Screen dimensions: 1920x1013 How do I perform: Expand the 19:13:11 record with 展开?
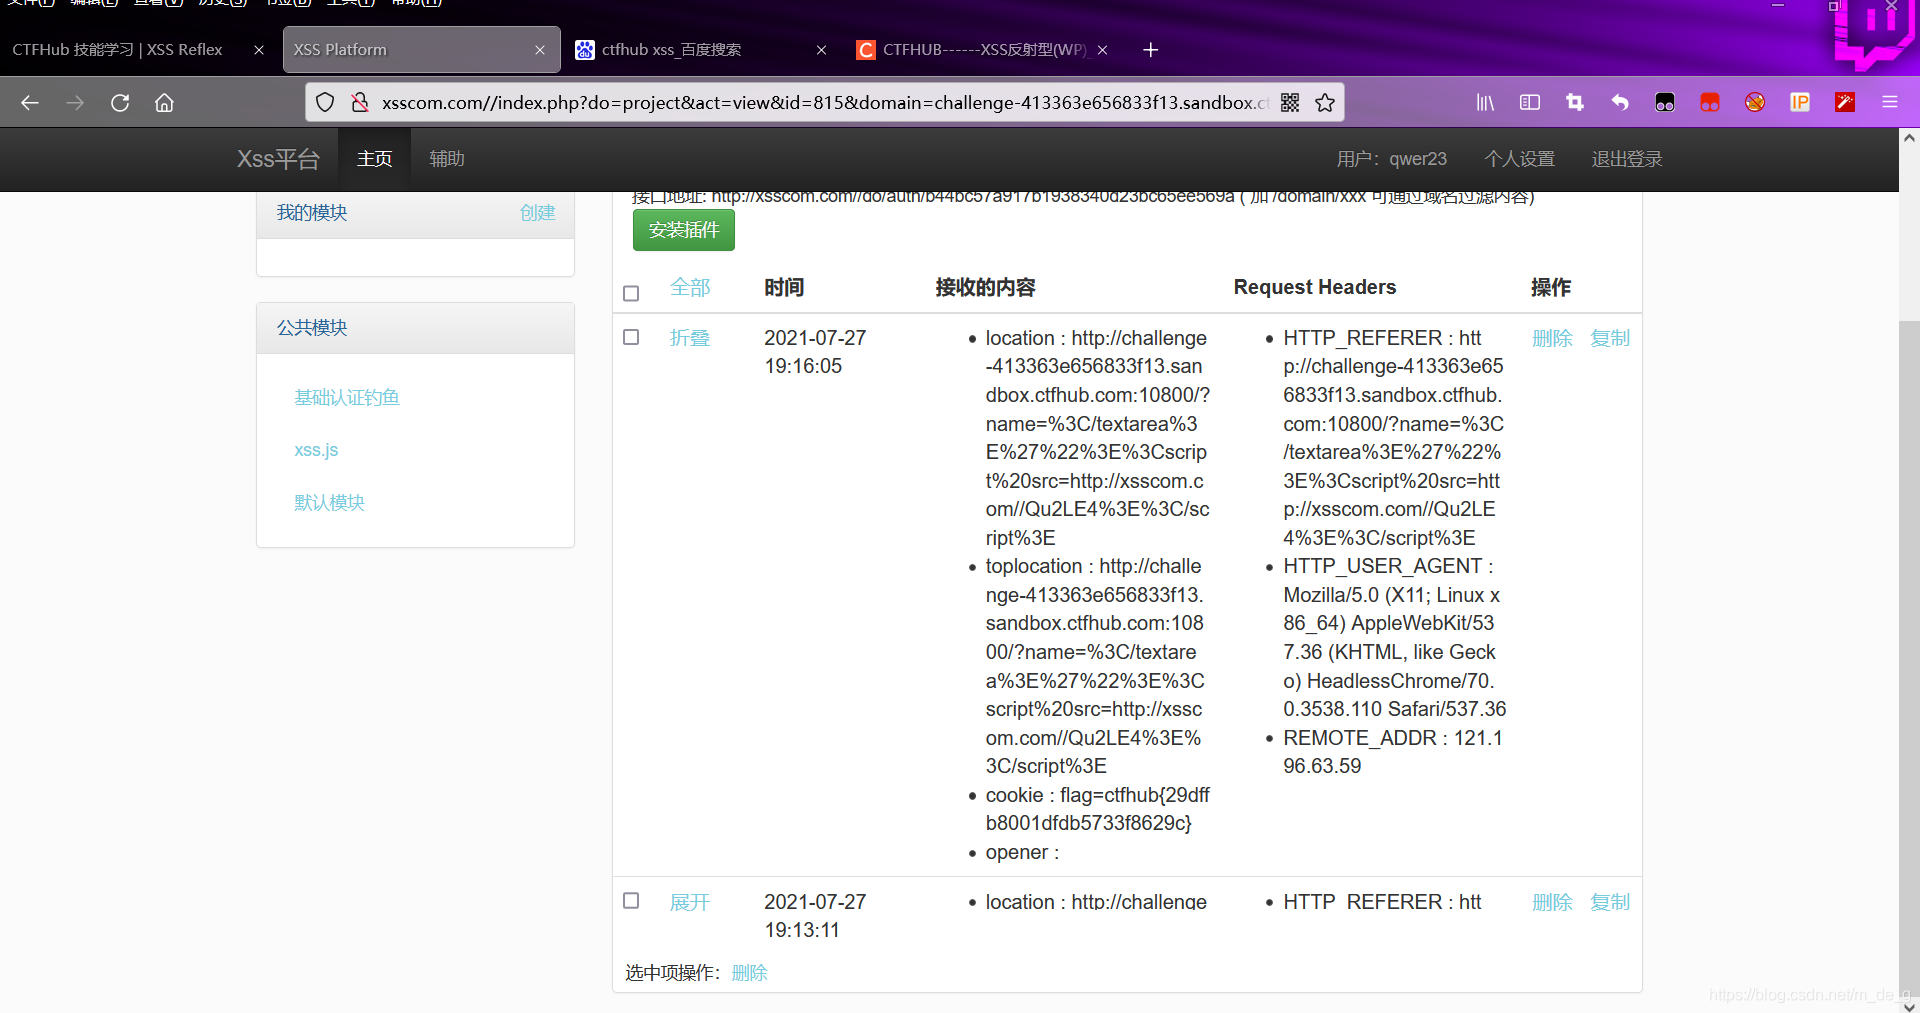[x=690, y=902]
